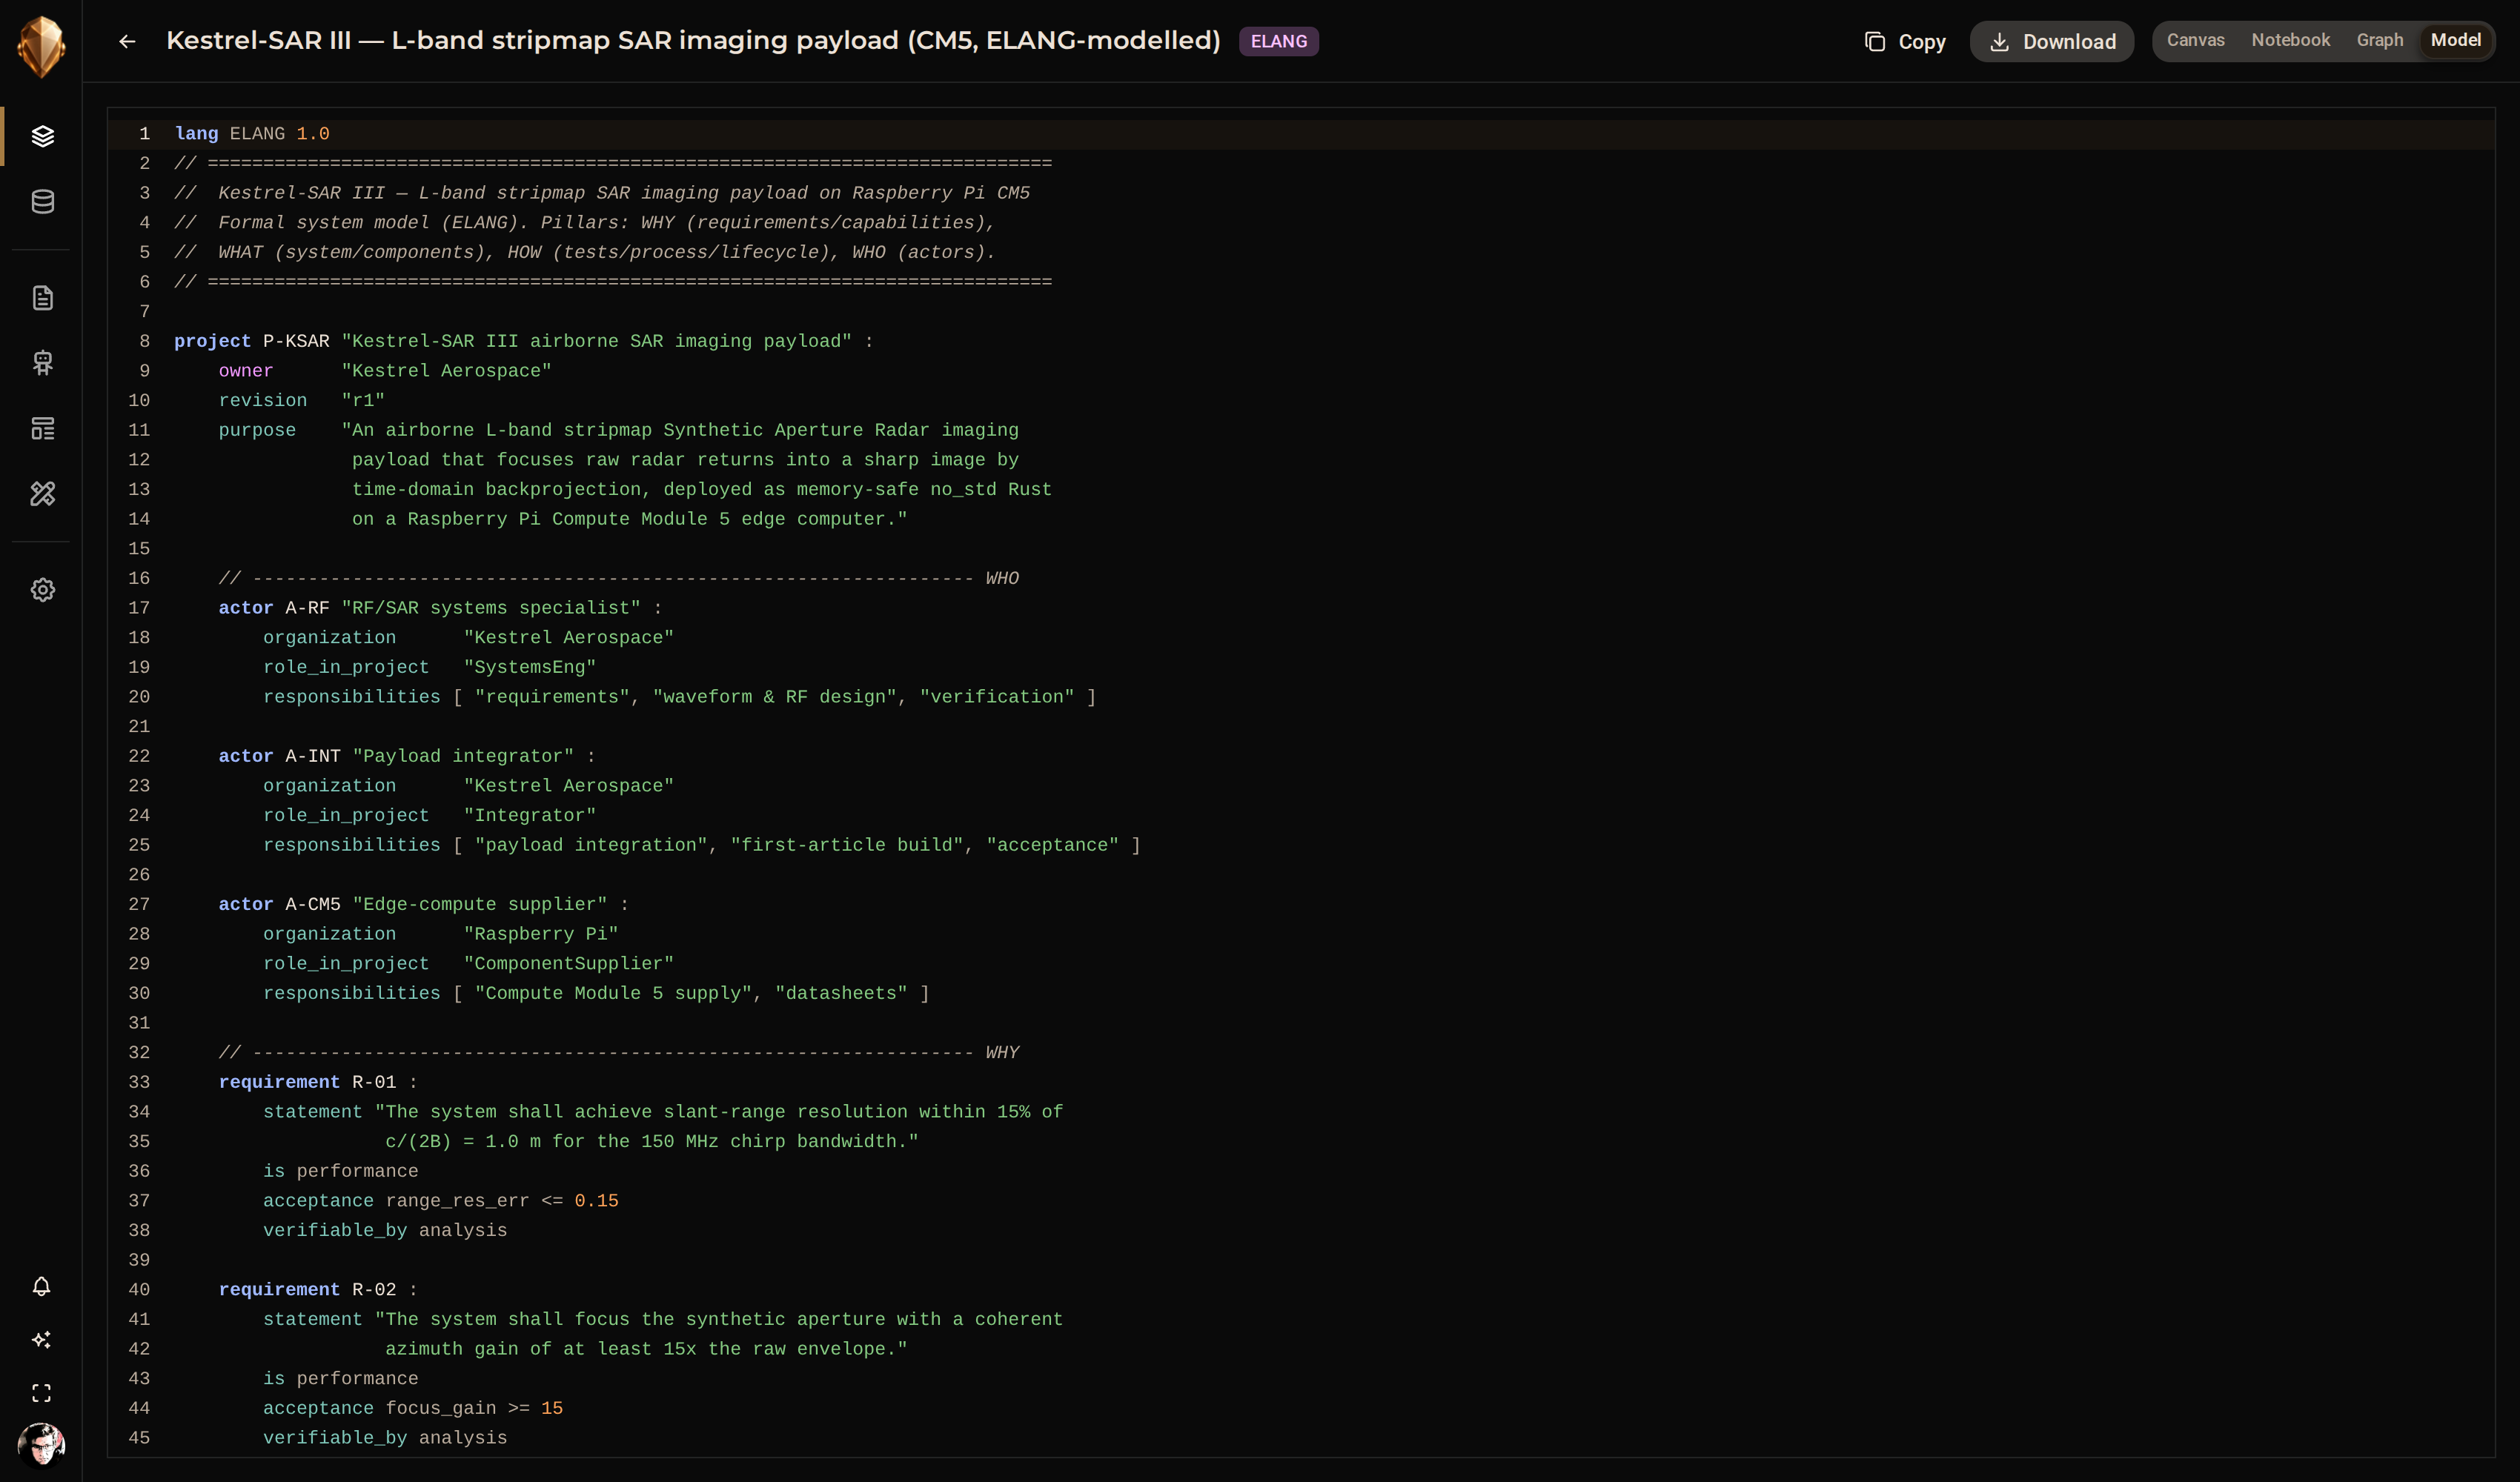Click the 'R-02' requirement identifier
This screenshot has height=1482, width=2520.
pyautogui.click(x=374, y=1290)
